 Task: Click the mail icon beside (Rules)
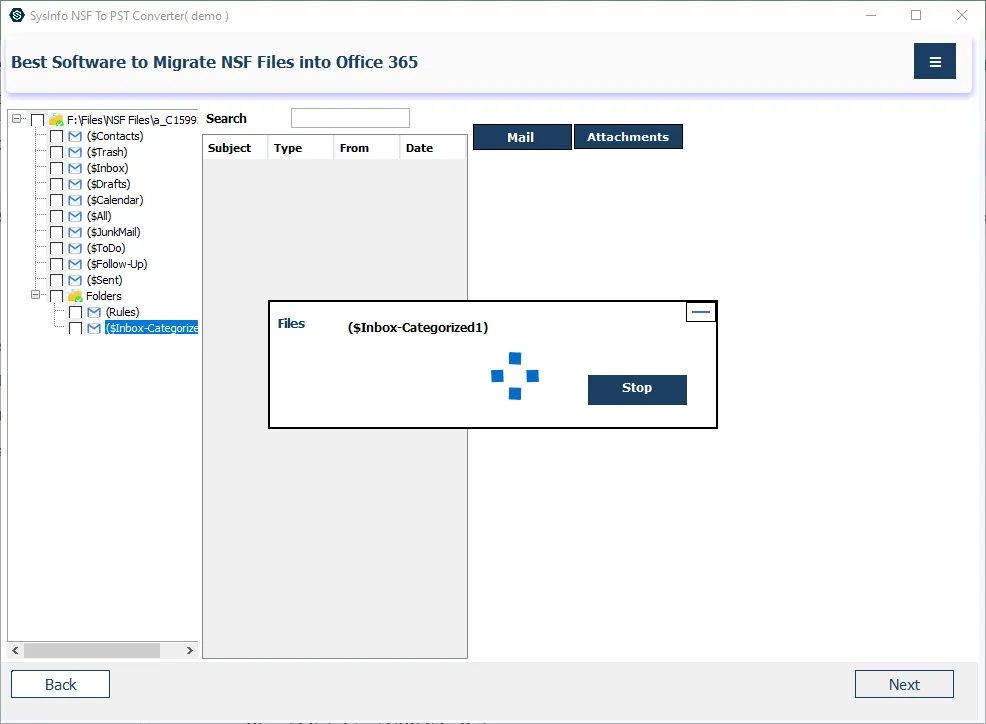94,312
